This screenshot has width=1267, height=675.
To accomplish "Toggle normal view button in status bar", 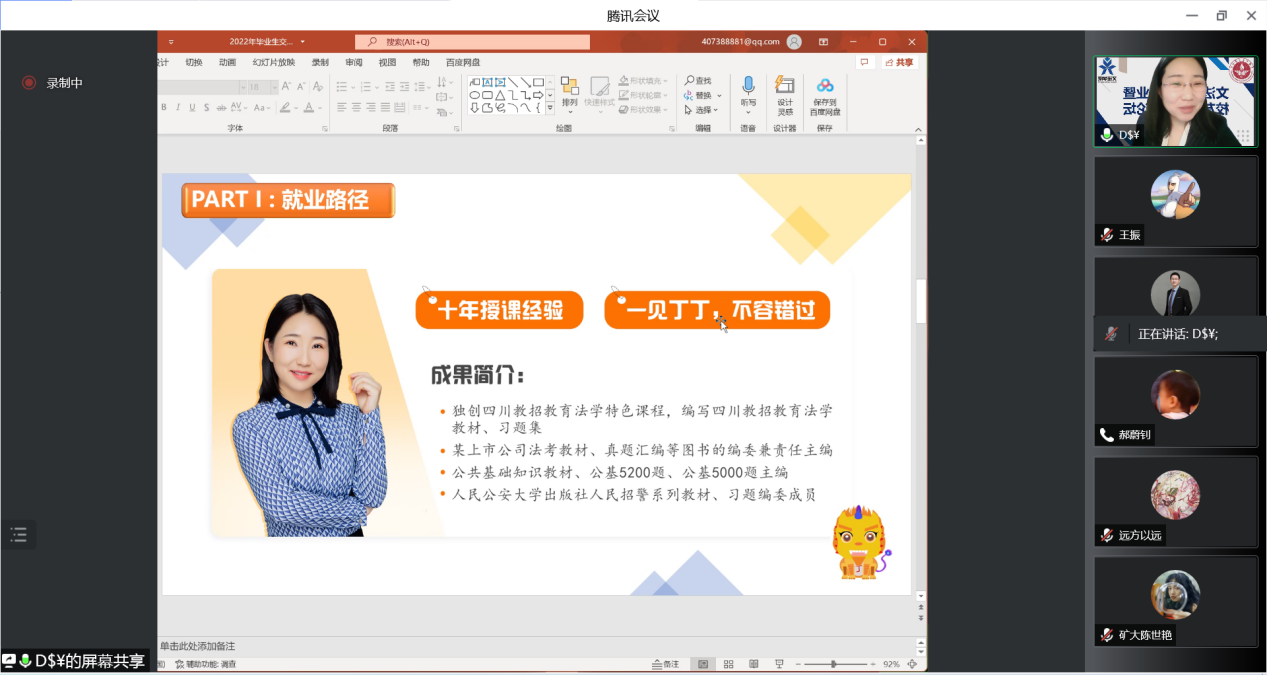I will [703, 664].
